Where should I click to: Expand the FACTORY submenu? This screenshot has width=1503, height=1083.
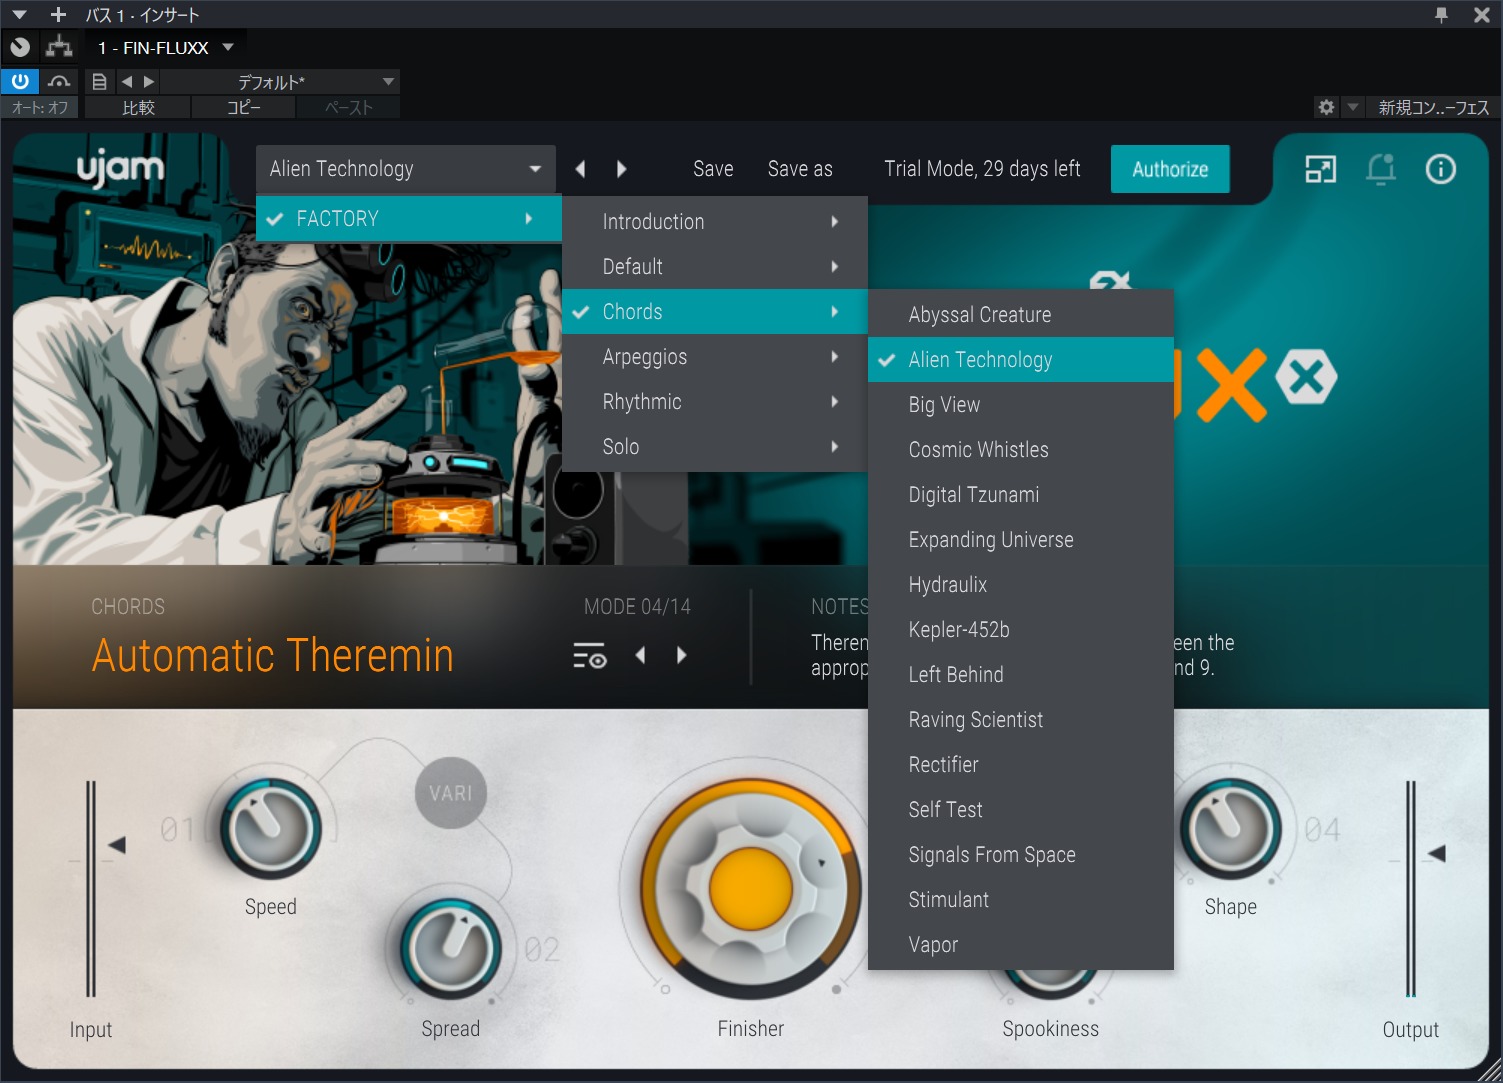409,219
